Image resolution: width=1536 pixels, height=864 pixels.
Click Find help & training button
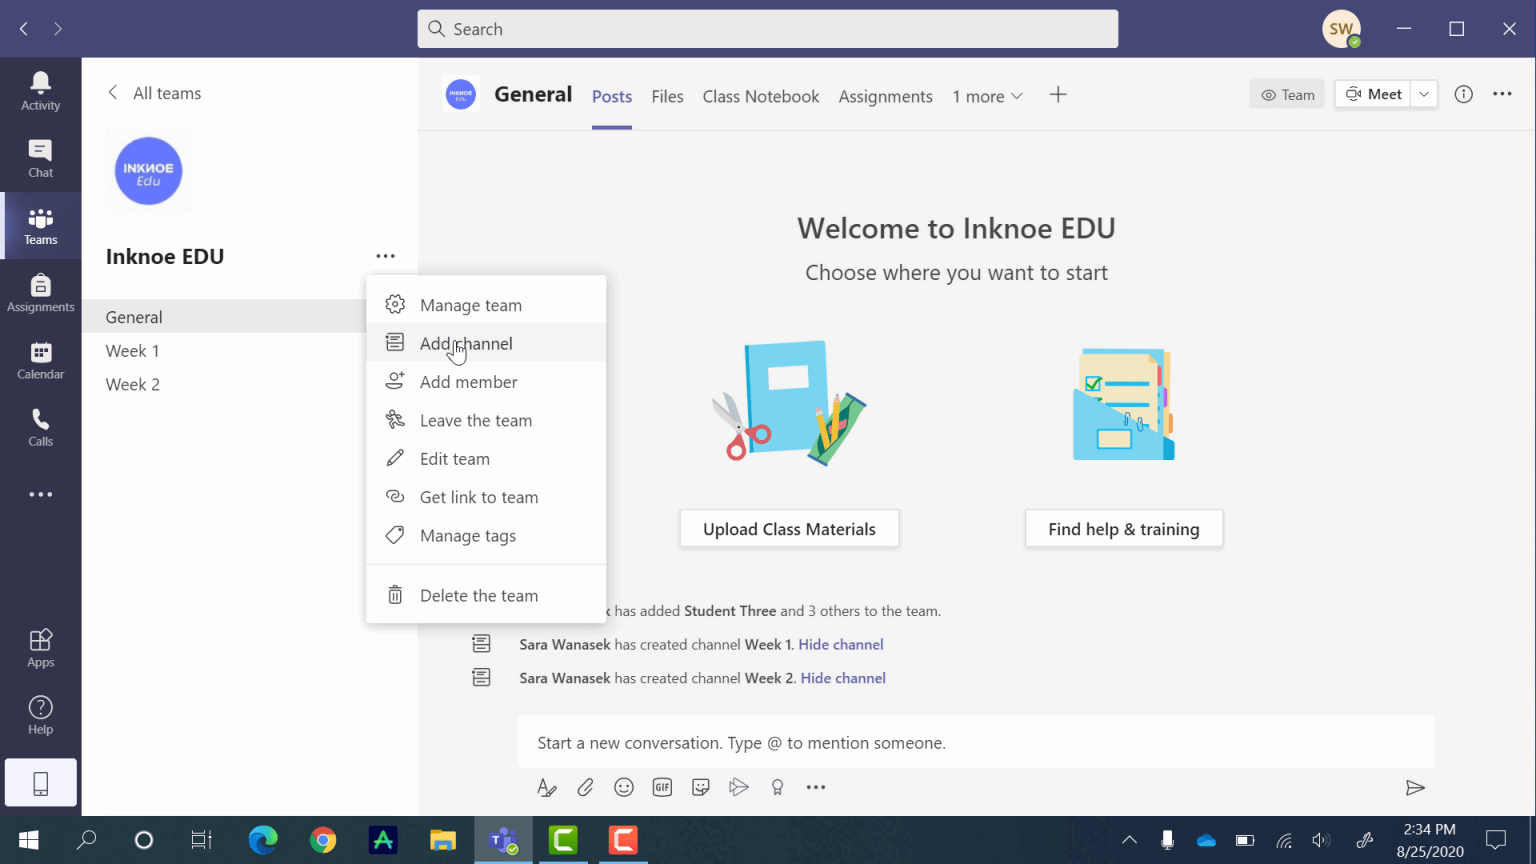point(1124,529)
